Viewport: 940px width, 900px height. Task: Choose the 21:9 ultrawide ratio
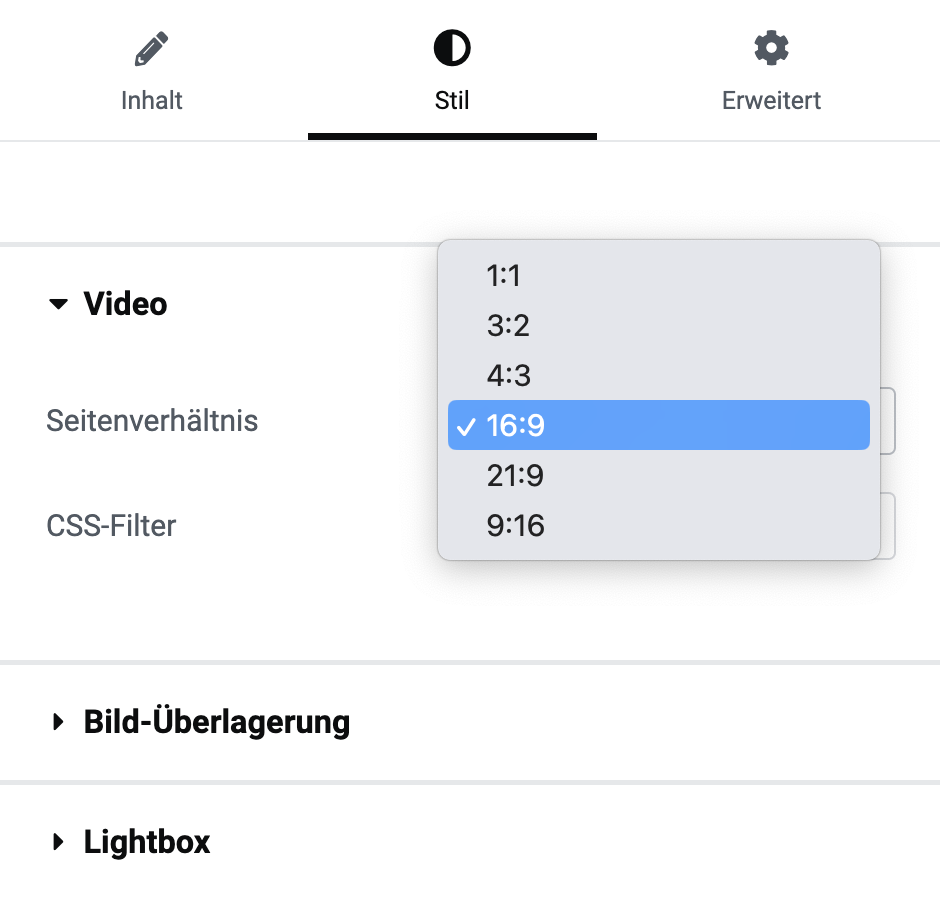pos(659,475)
